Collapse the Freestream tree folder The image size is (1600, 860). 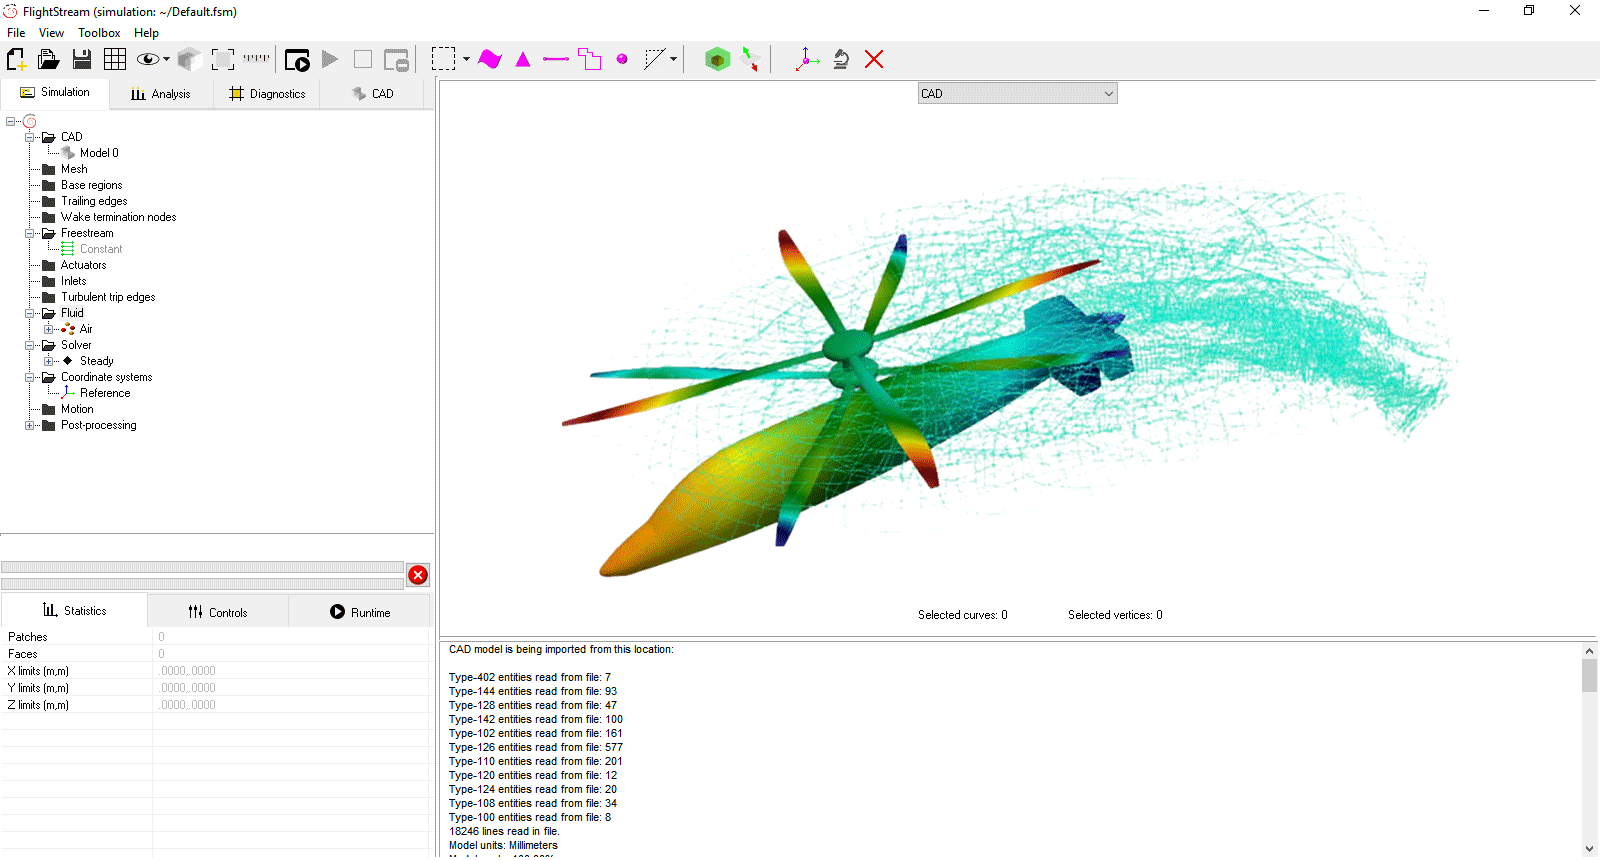pos(30,233)
